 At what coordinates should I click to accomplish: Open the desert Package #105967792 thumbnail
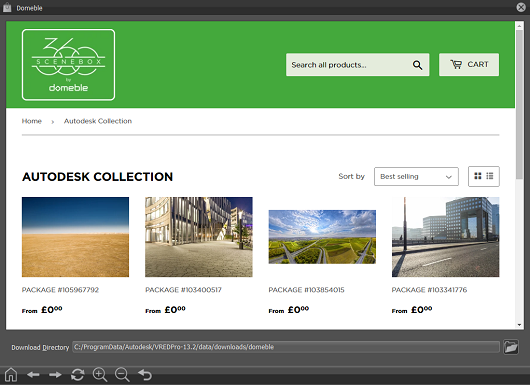point(75,237)
